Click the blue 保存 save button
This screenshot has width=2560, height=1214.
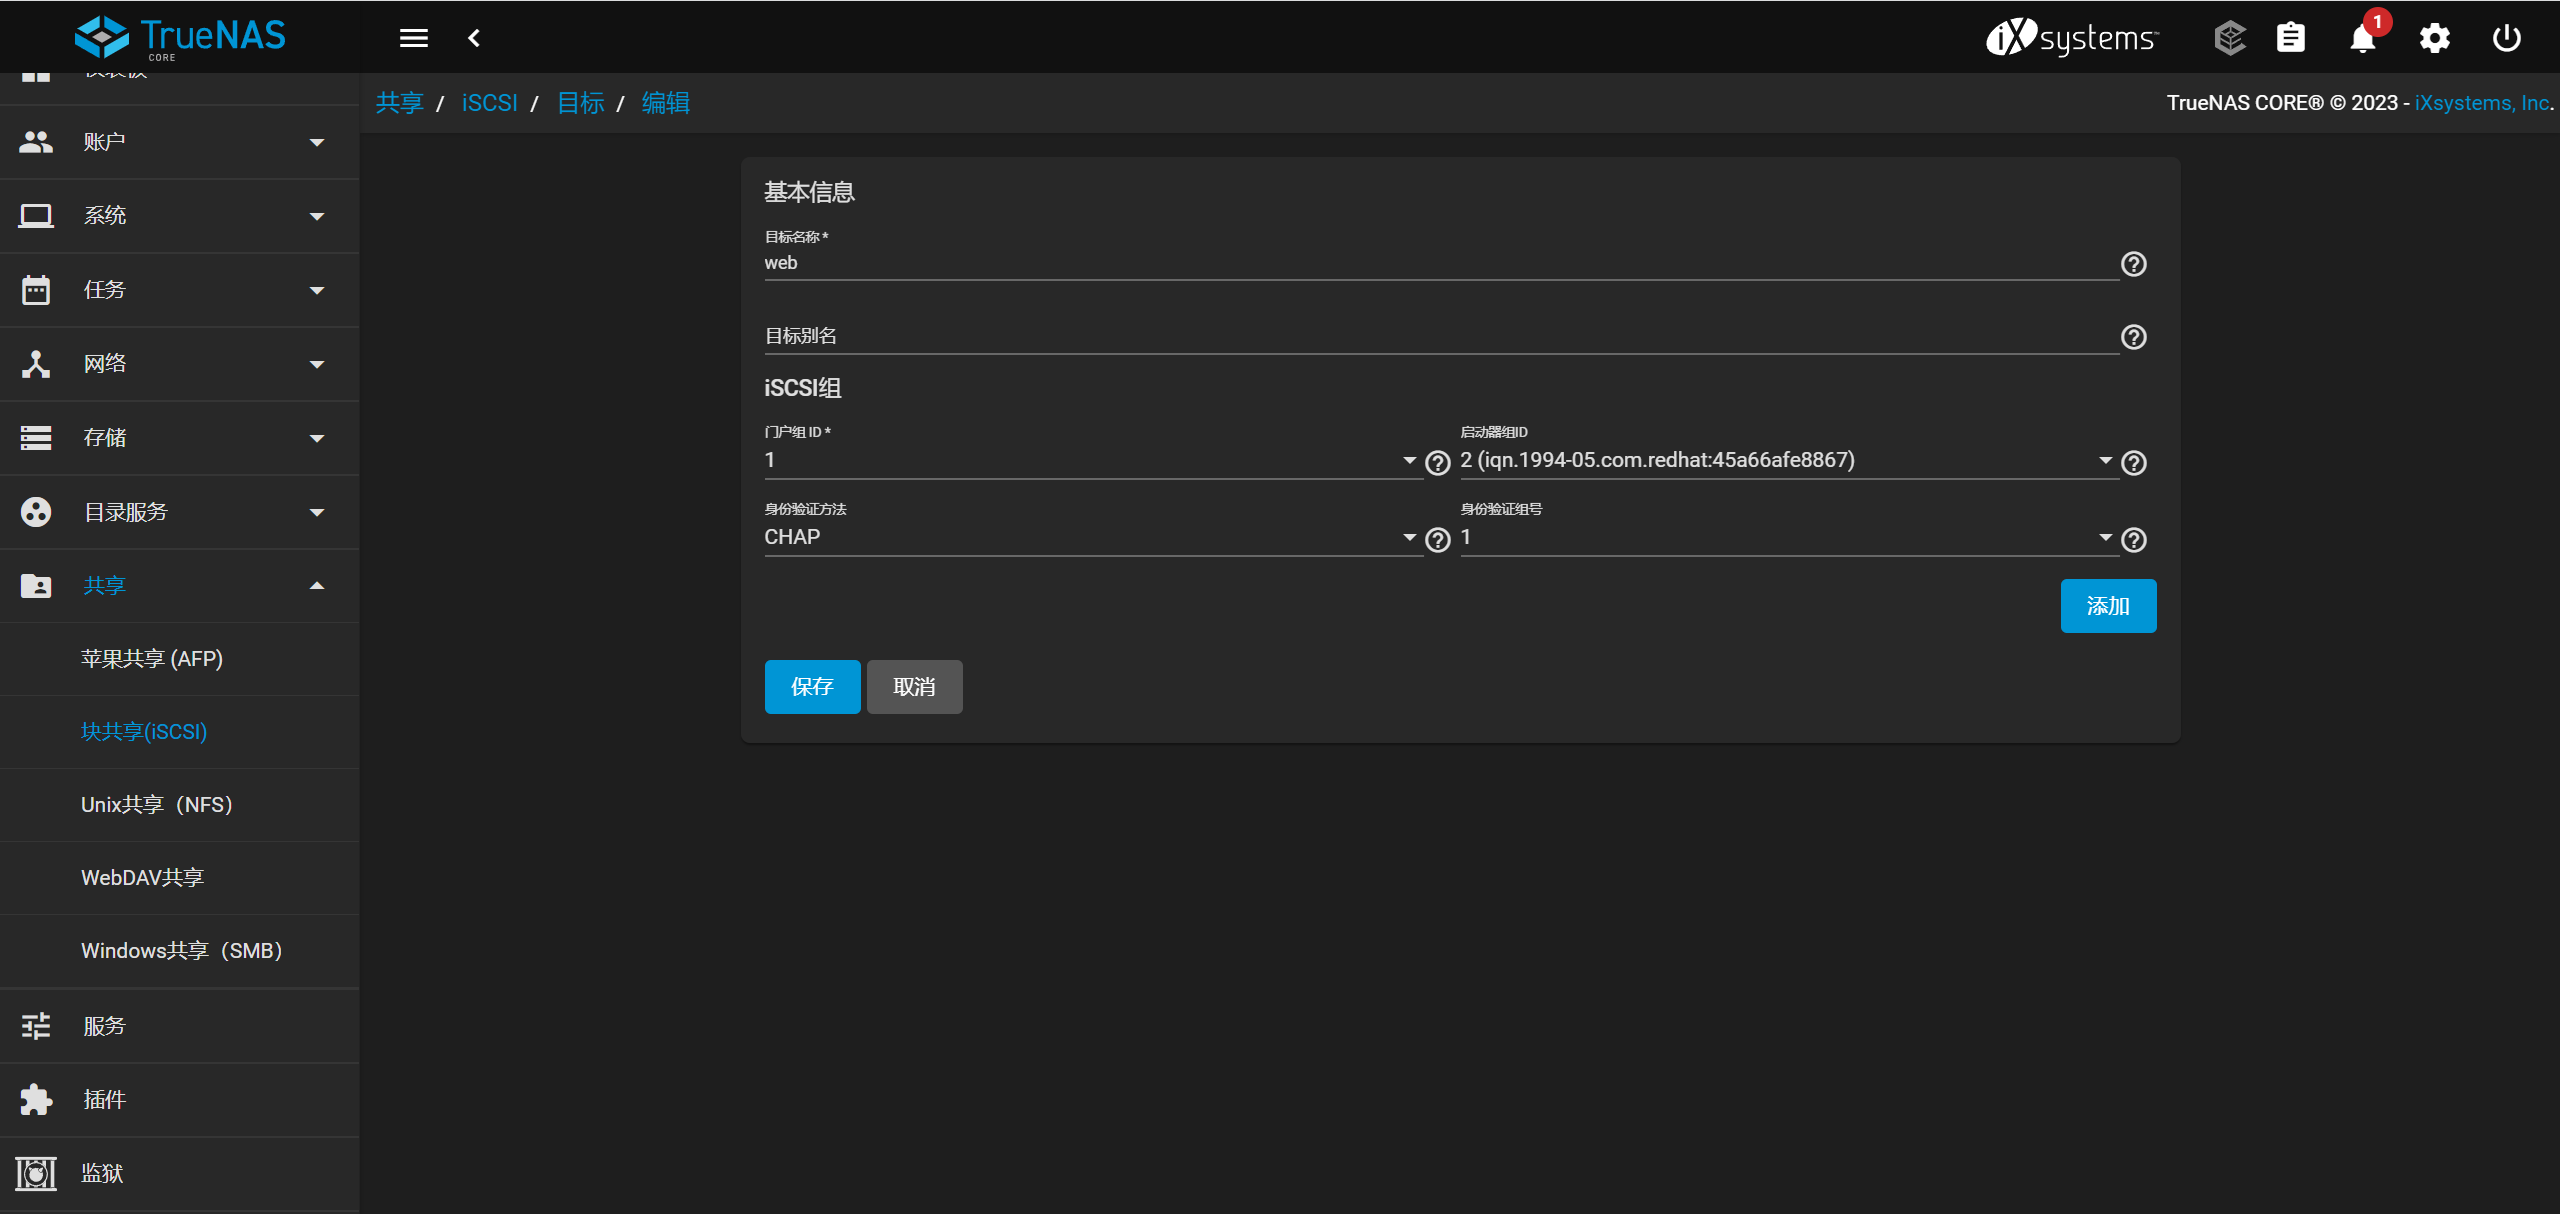[x=811, y=687]
